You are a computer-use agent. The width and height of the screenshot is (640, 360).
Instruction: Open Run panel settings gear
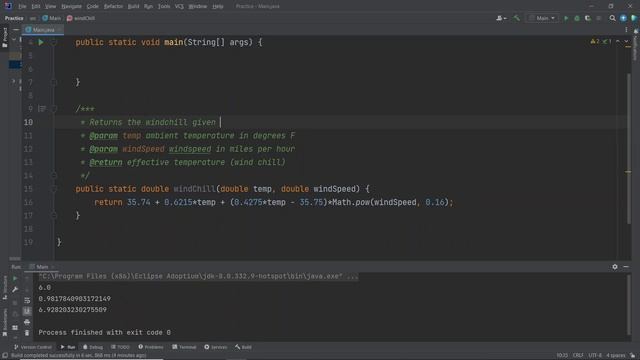615,267
